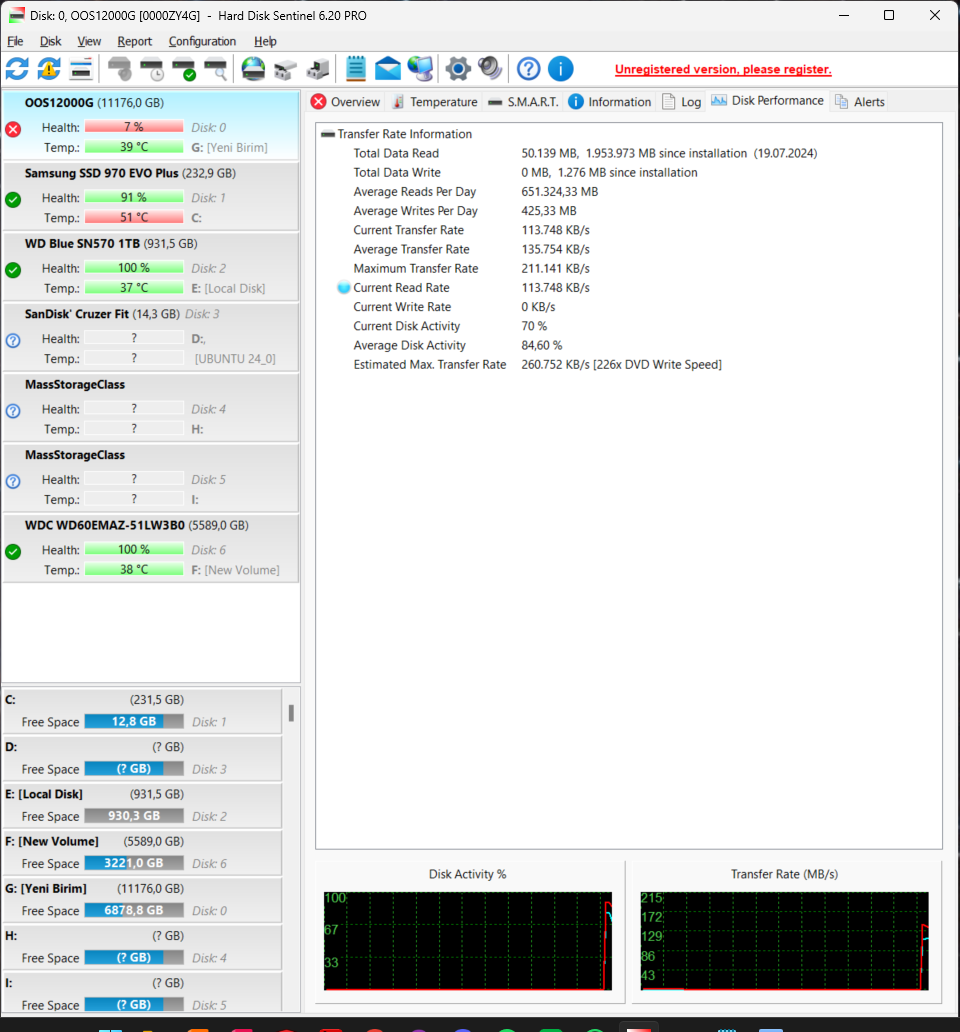Select the Maximum Transfer Rate row

(x=471, y=269)
